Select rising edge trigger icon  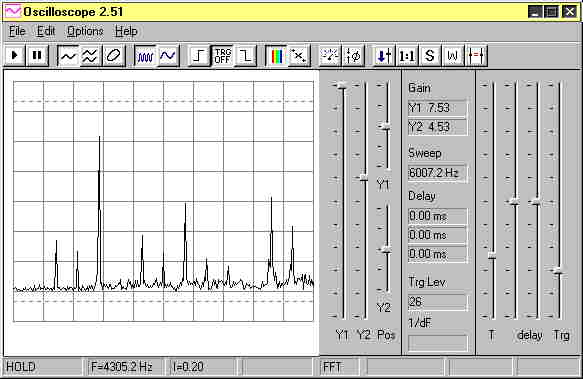point(199,56)
